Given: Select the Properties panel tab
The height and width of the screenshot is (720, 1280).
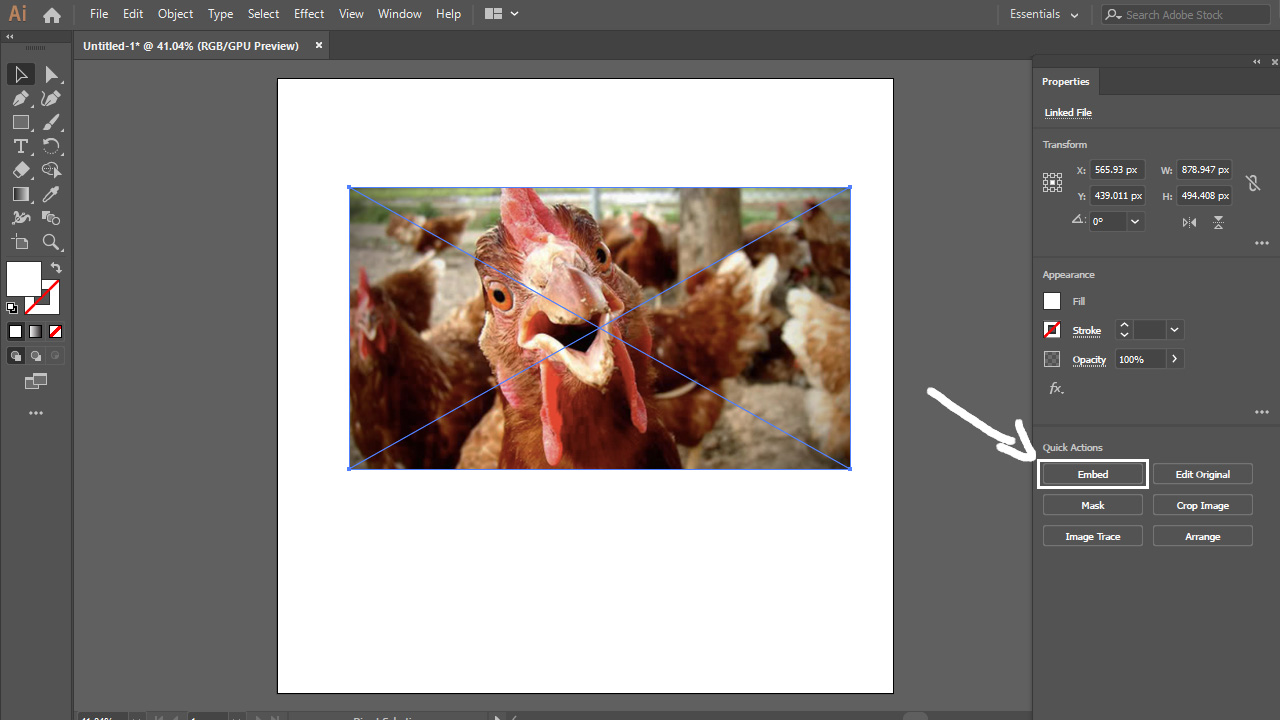Looking at the screenshot, I should 1066,82.
